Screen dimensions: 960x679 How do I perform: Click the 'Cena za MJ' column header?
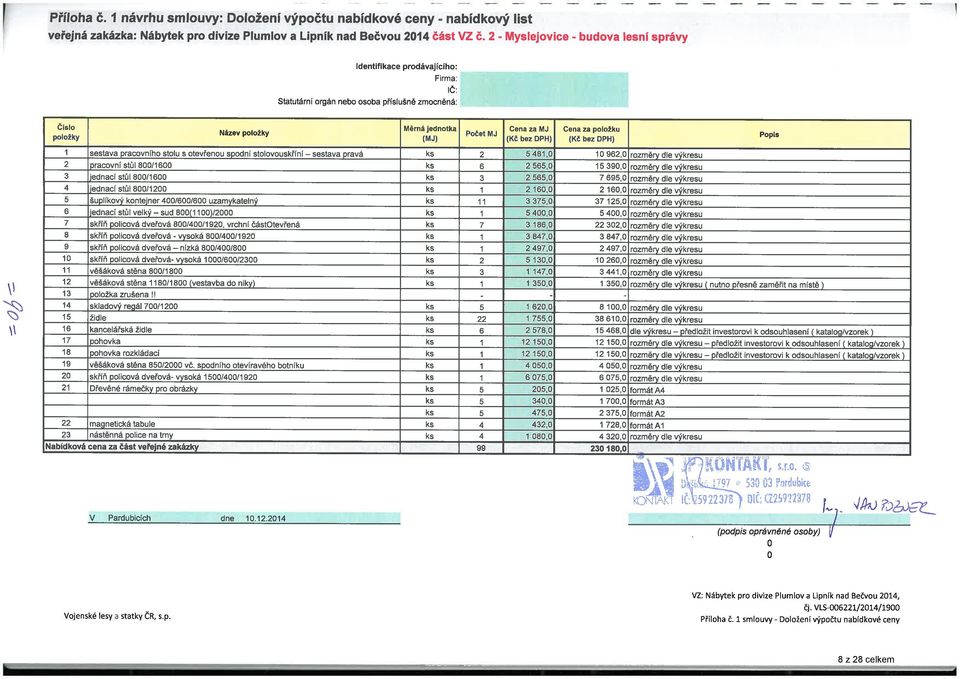point(530,133)
